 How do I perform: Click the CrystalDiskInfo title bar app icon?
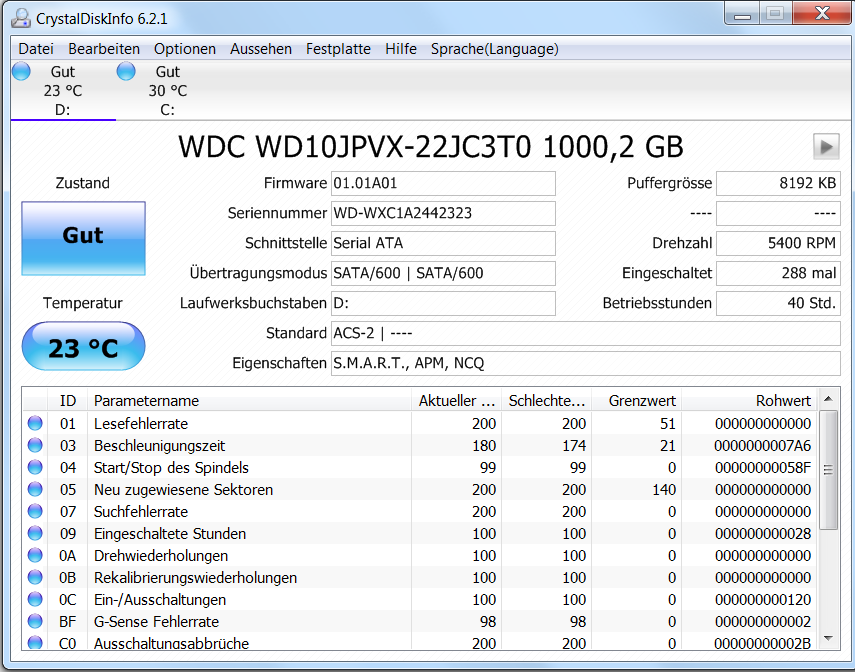[x=21, y=18]
